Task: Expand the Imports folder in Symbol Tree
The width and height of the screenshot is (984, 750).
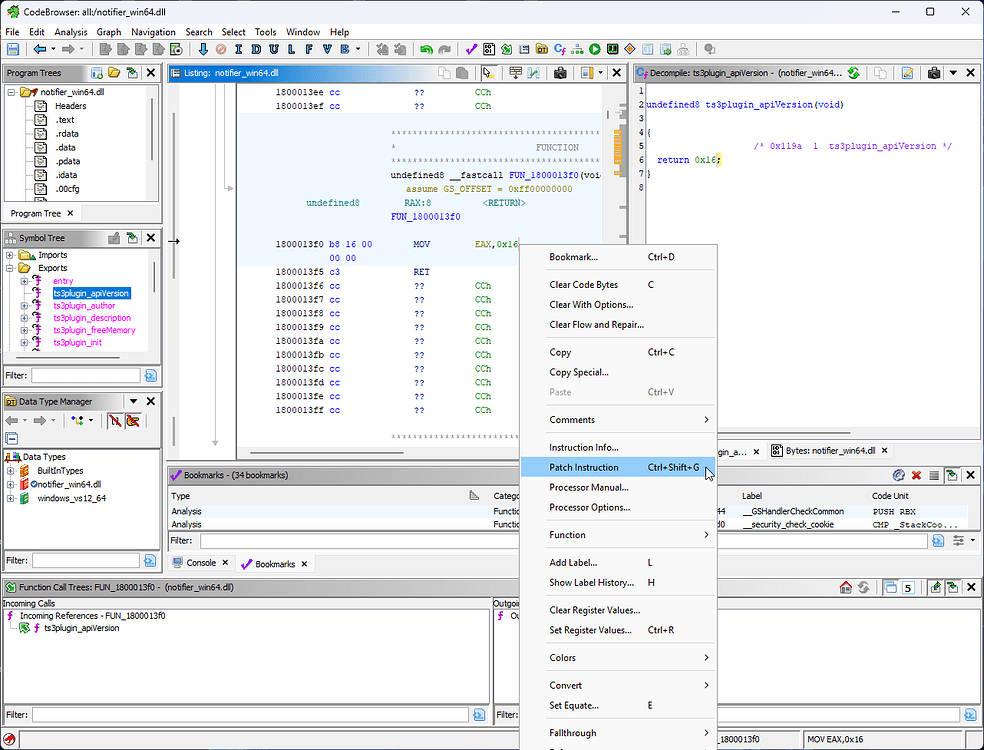Action: tap(10, 255)
